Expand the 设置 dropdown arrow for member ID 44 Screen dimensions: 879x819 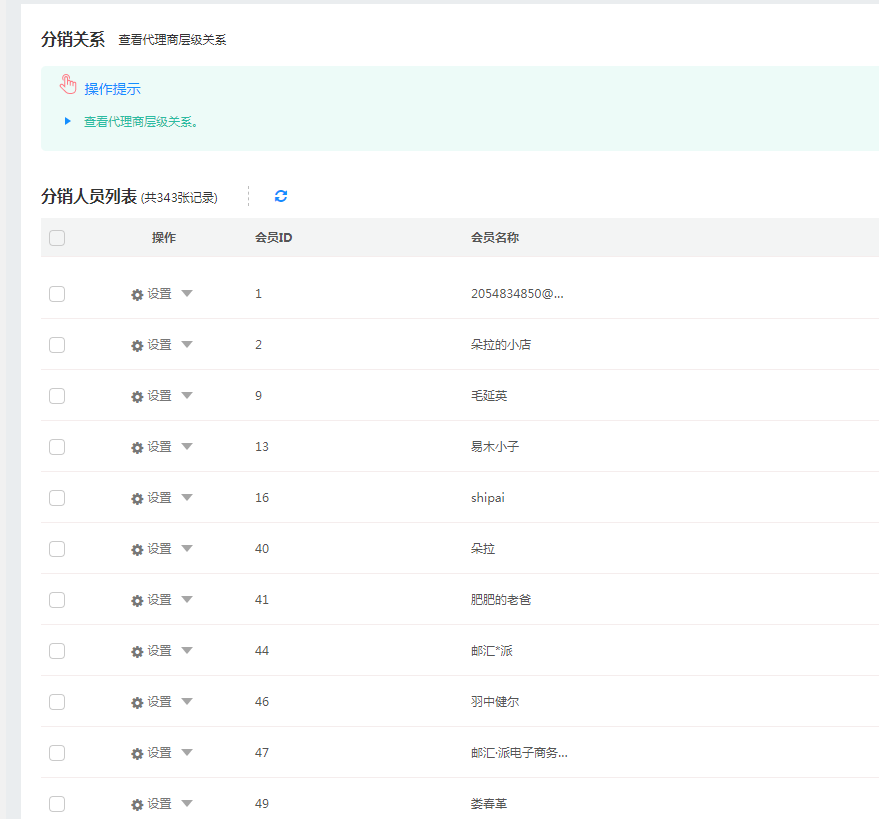point(187,651)
